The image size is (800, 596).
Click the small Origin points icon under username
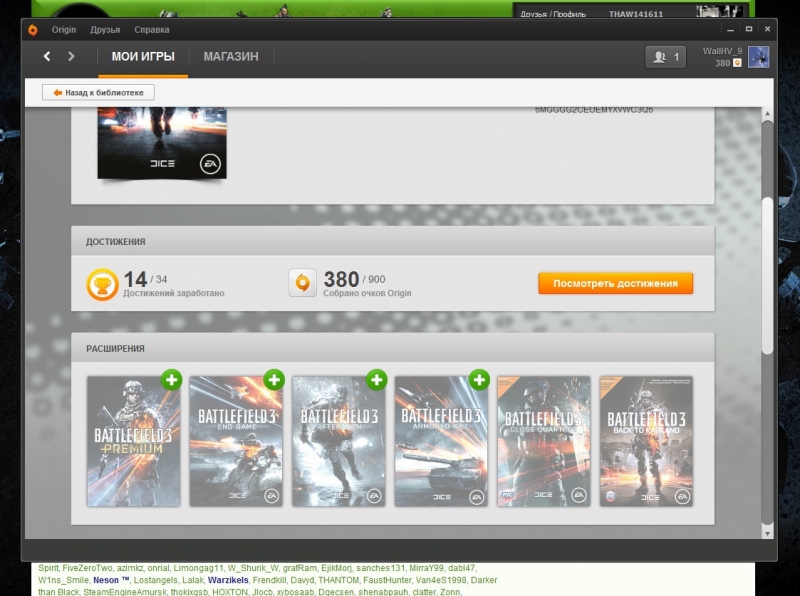[x=737, y=63]
